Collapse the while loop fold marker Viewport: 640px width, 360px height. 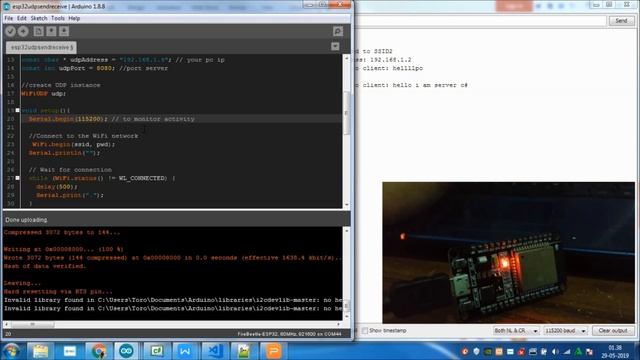point(18,178)
